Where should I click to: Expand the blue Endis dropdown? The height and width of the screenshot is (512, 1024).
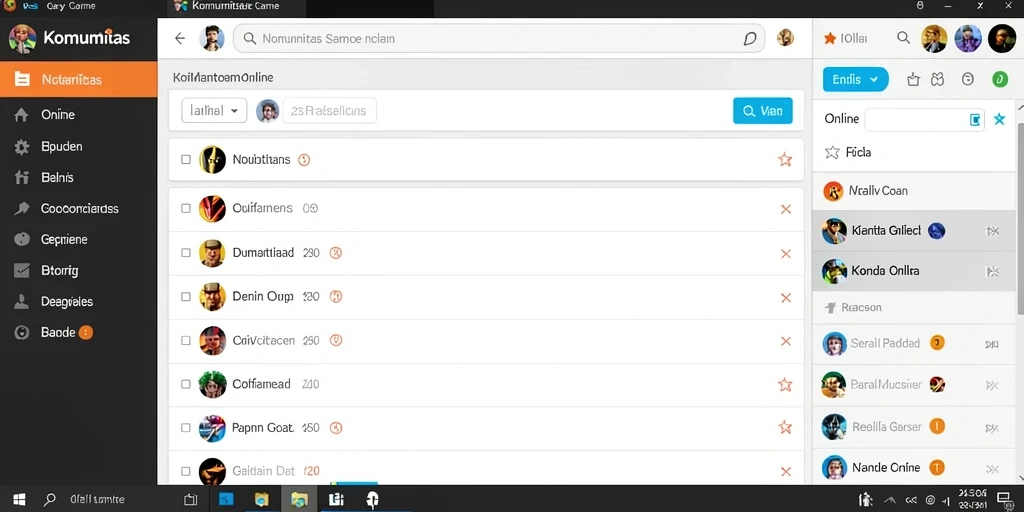coord(856,80)
